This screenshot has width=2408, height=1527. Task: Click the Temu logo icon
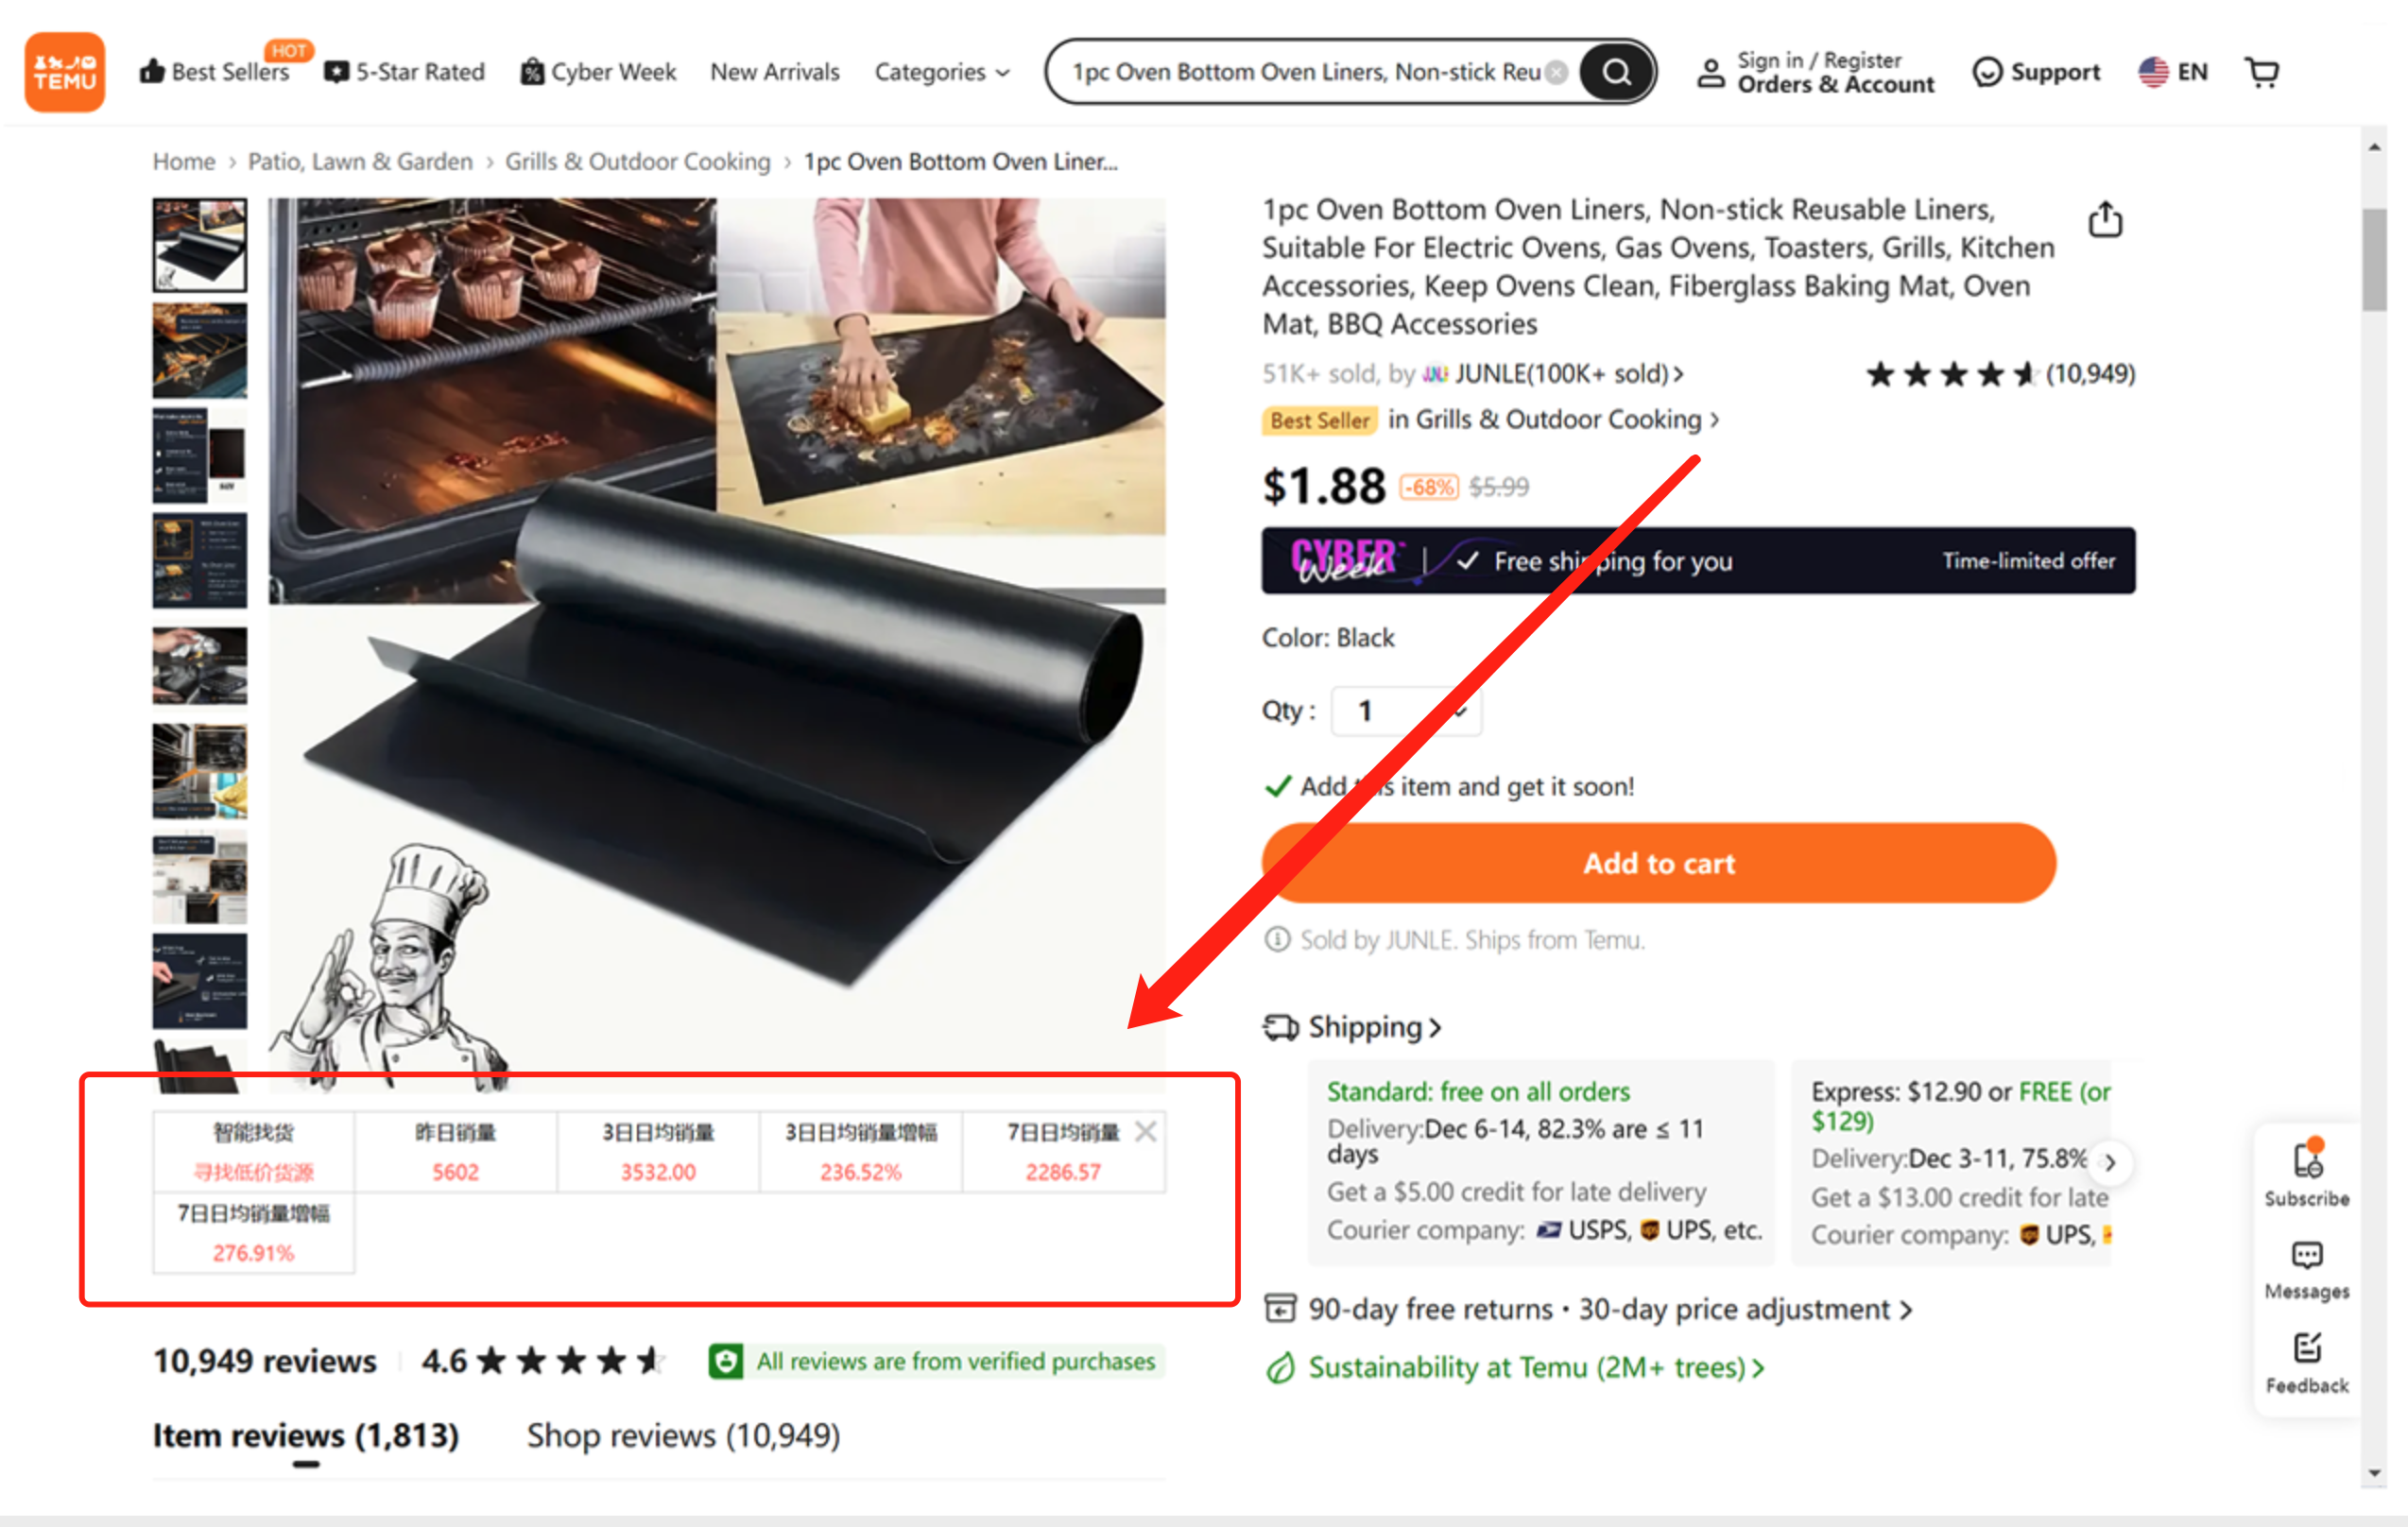coord(63,70)
